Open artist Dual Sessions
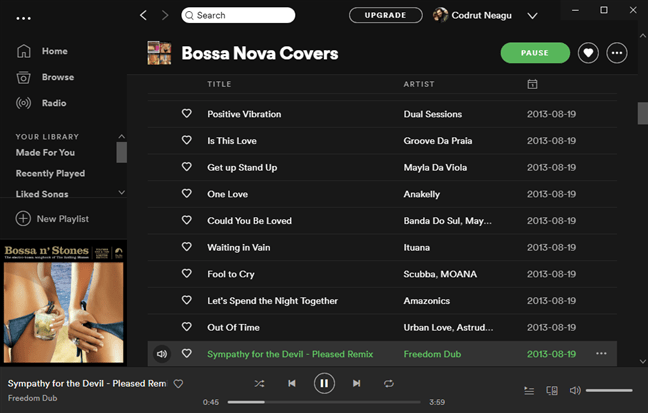648x413 pixels. tap(433, 114)
